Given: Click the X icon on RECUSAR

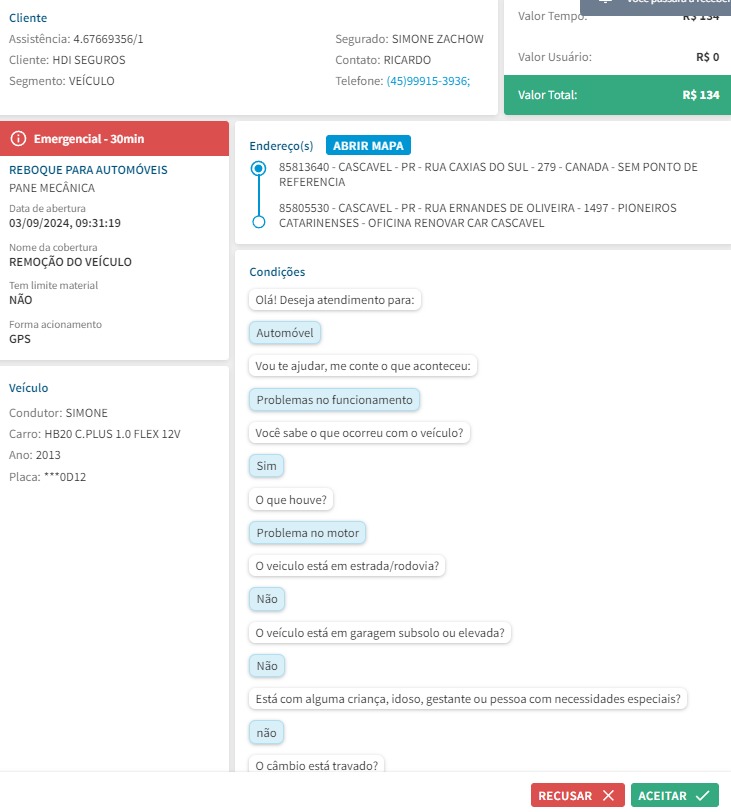Looking at the screenshot, I should coord(608,796).
